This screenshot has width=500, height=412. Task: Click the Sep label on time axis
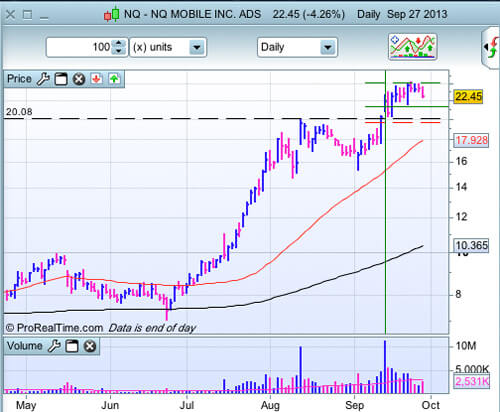354,405
